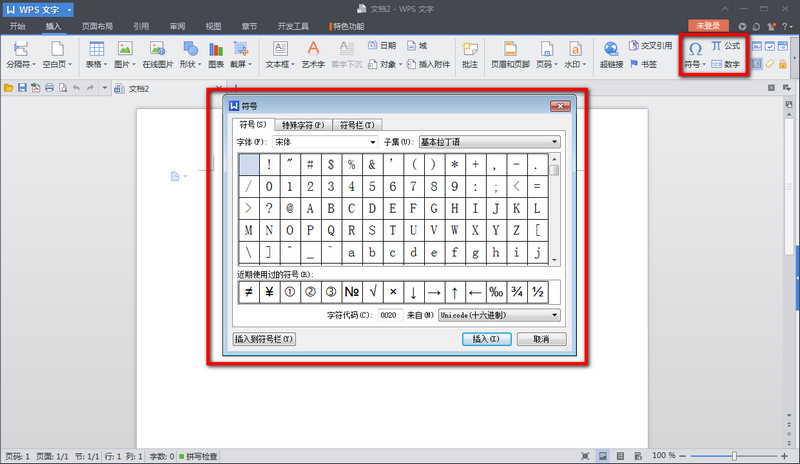Viewport: 800px width, 464px height.
Task: Click the Insert (插入) button in dialog
Action: coord(485,339)
